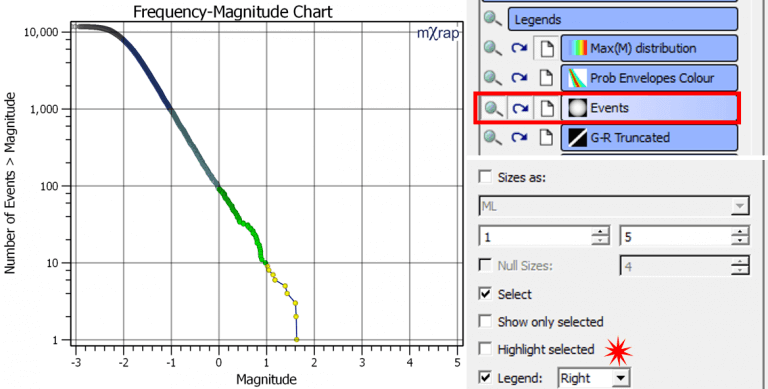Select the Events series
Viewport: 768px width, 389px height.
click(649, 108)
